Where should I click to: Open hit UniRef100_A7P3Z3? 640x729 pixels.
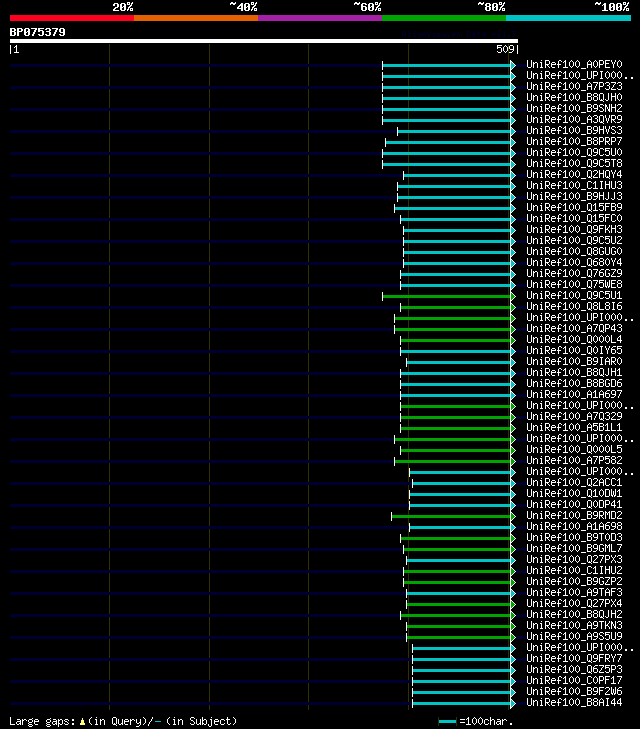tap(574, 86)
